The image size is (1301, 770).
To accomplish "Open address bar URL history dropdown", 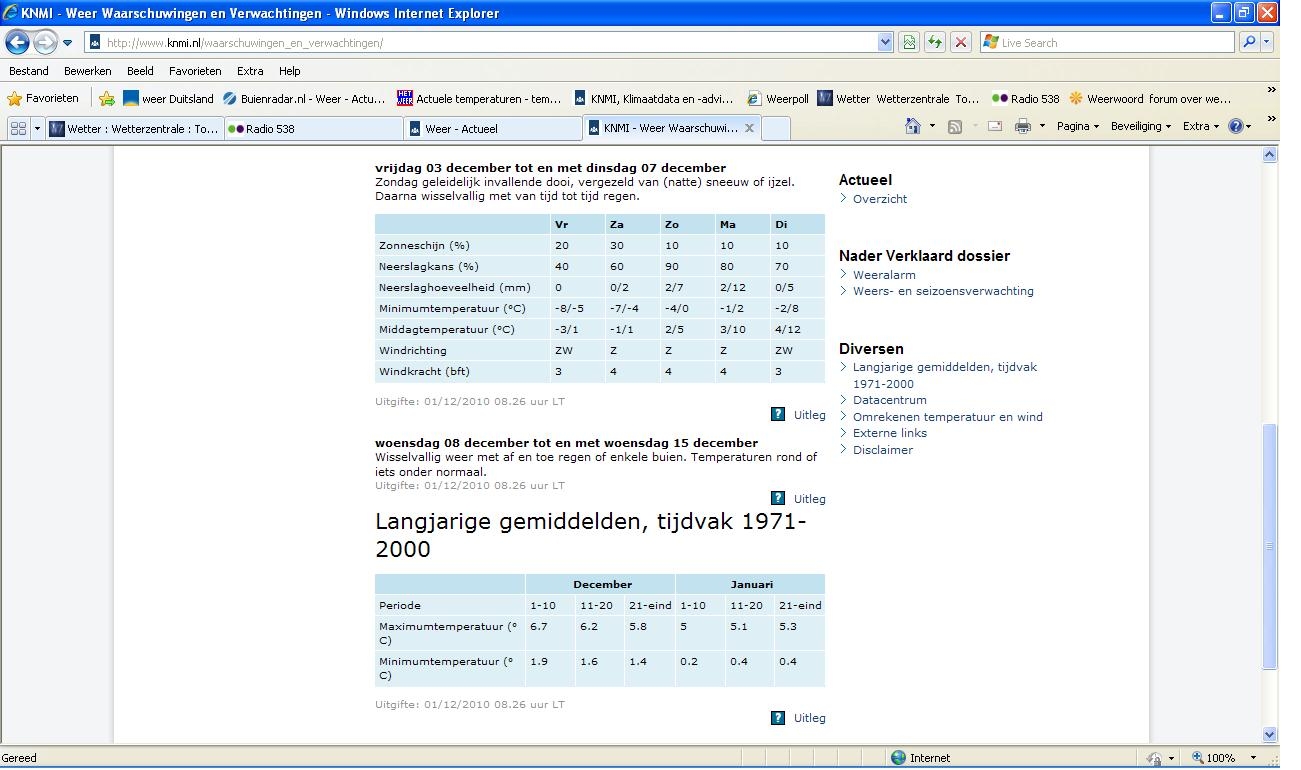I will [885, 42].
